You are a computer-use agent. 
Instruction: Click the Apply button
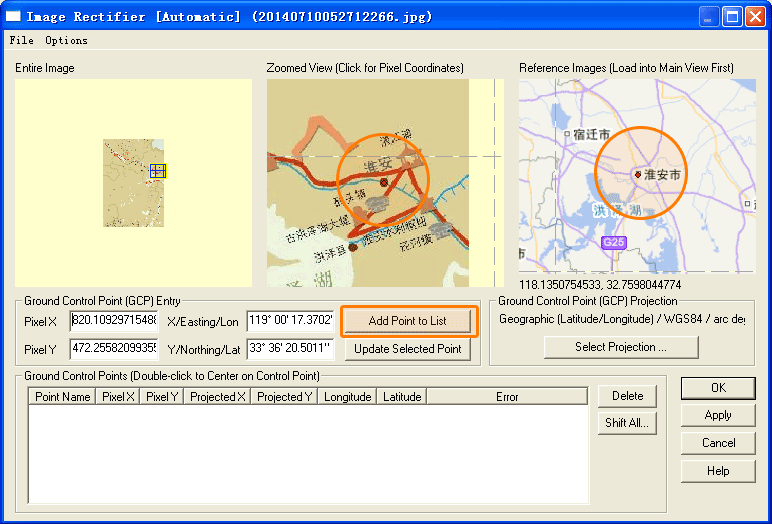tap(718, 416)
